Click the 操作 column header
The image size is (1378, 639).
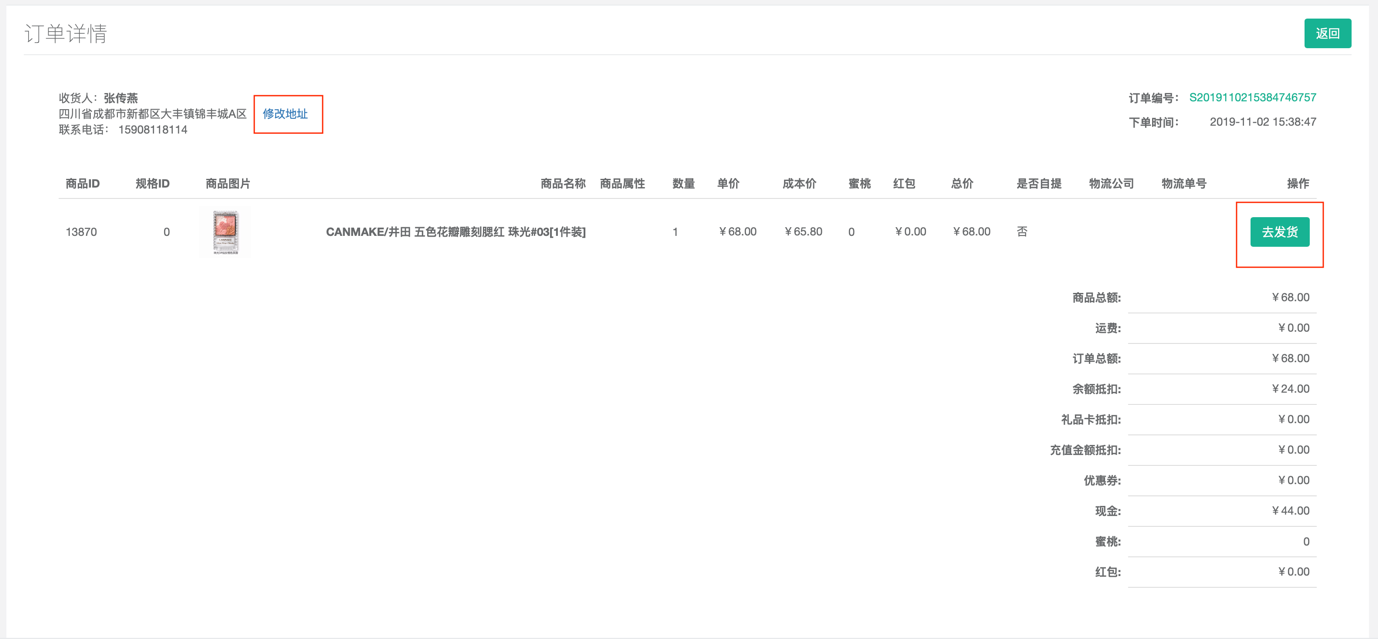(1298, 184)
